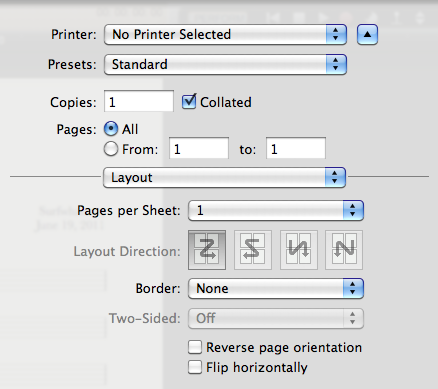Enable Flip horizontally checkbox
Screen dimensions: 438x389
[x=195, y=367]
